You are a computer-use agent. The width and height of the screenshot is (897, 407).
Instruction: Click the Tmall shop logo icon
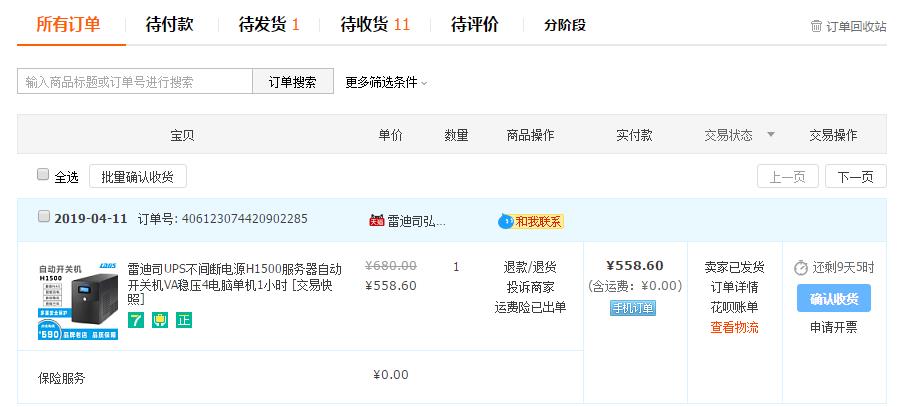[376, 220]
